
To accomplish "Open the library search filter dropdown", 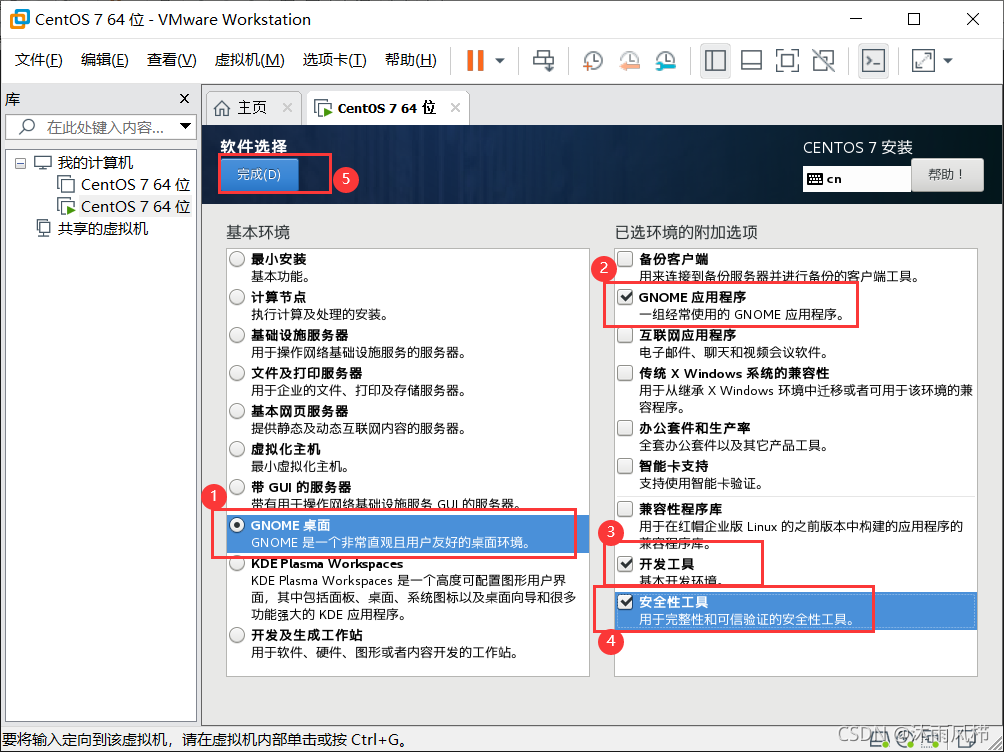I will click(185, 126).
